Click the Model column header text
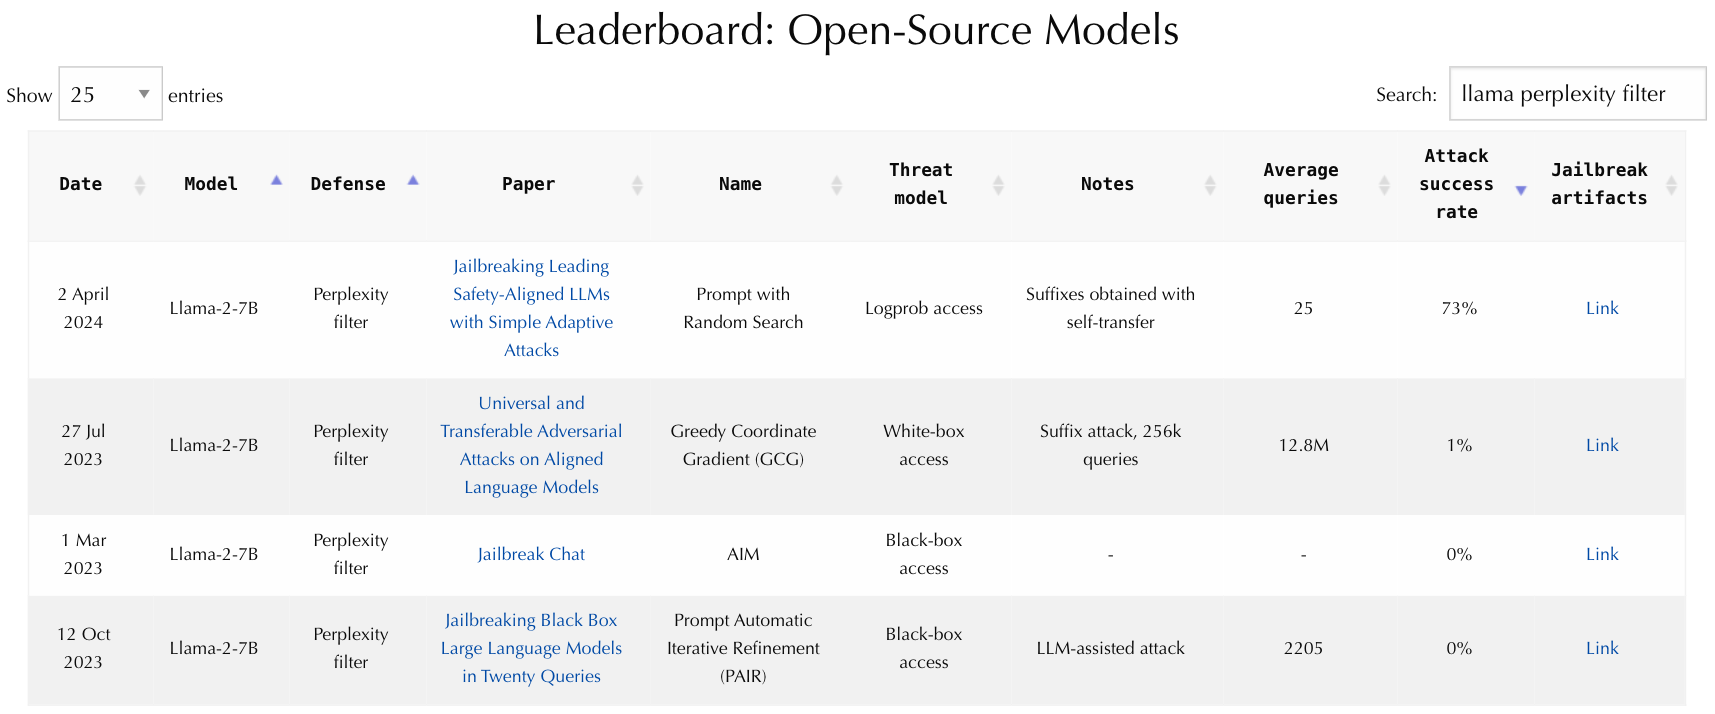The image size is (1715, 714). coord(211,184)
